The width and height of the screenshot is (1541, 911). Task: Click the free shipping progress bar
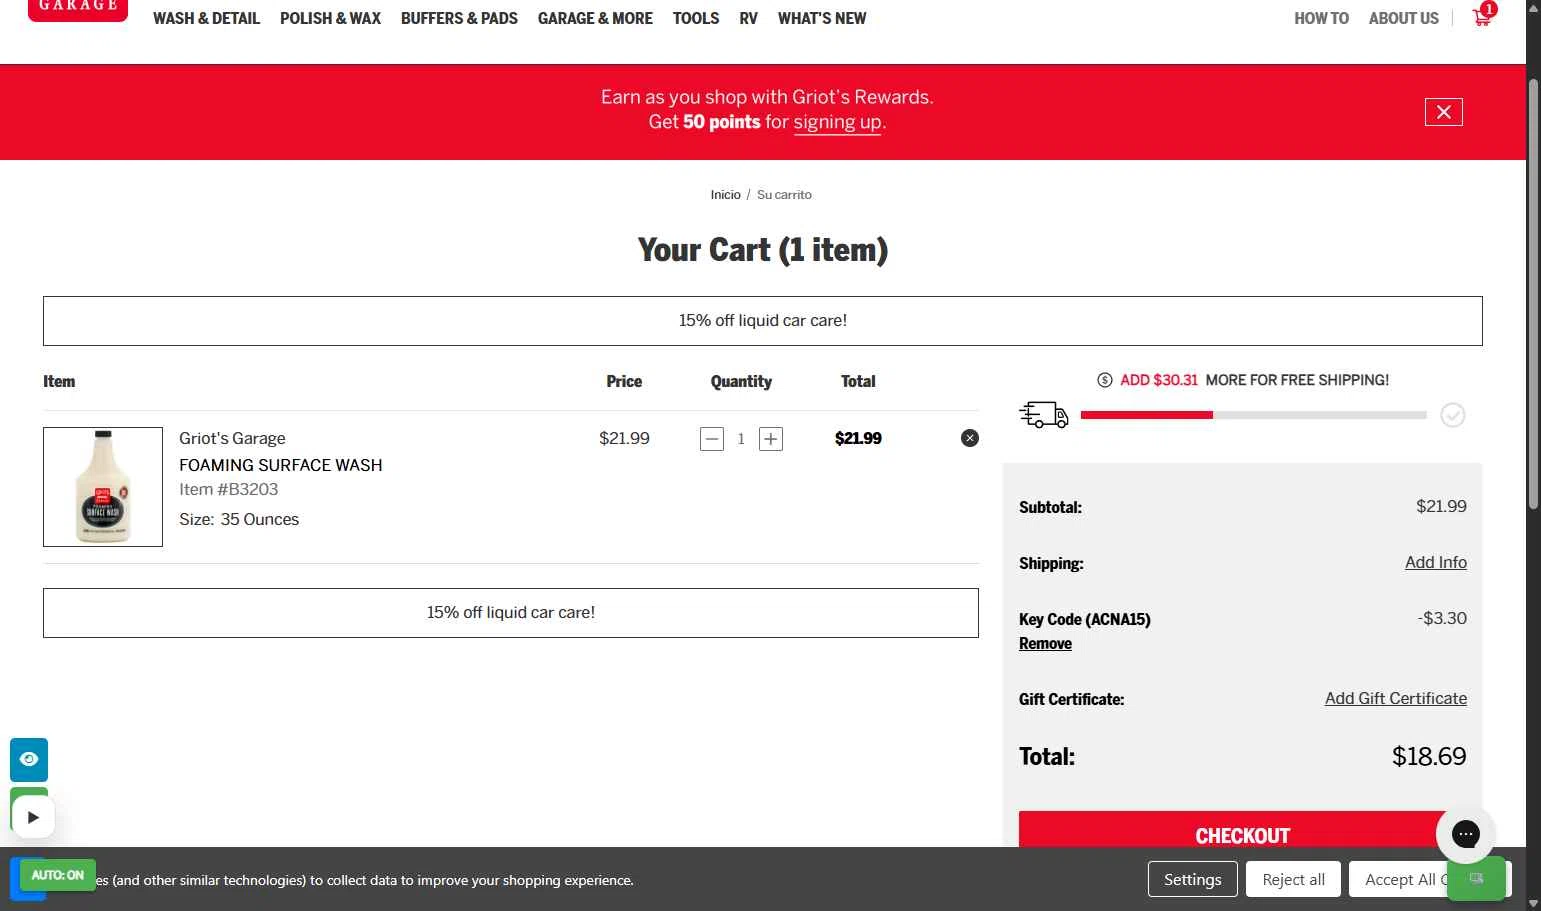(x=1253, y=415)
